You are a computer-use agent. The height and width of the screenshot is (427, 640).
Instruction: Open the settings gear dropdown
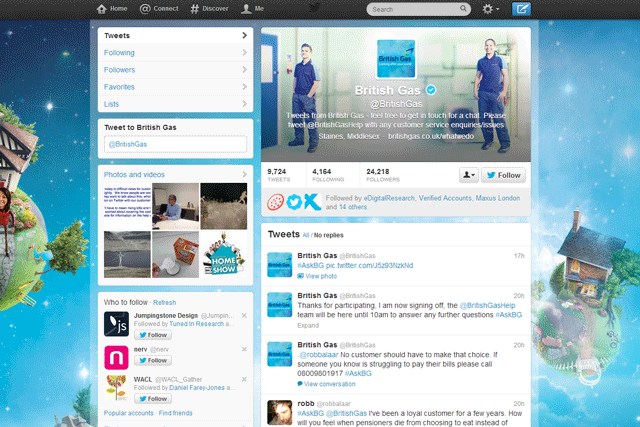[x=490, y=9]
